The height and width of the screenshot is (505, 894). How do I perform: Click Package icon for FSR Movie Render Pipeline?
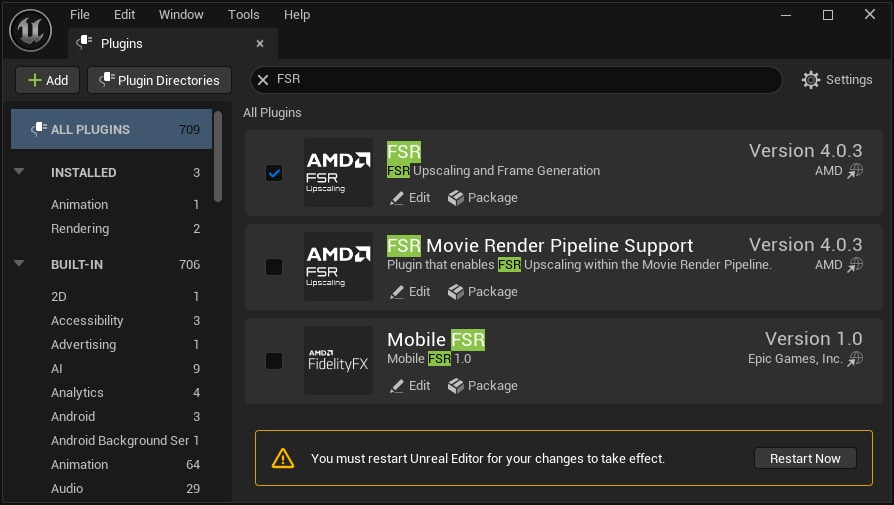click(456, 292)
